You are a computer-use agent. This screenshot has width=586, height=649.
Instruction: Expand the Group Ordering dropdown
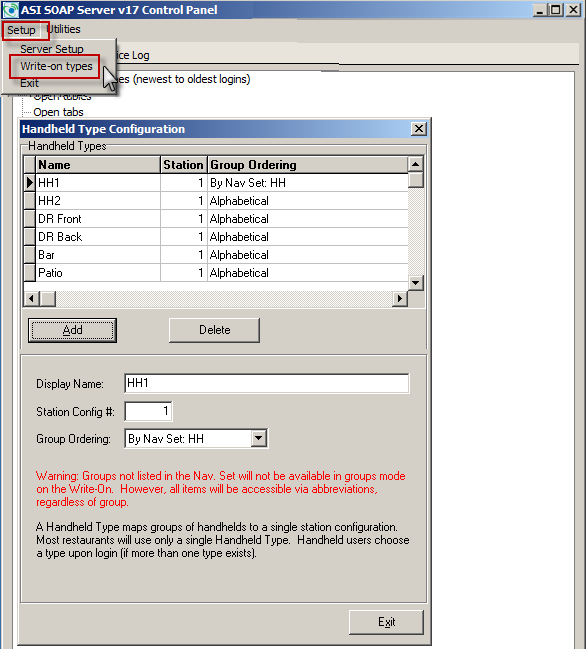point(259,438)
